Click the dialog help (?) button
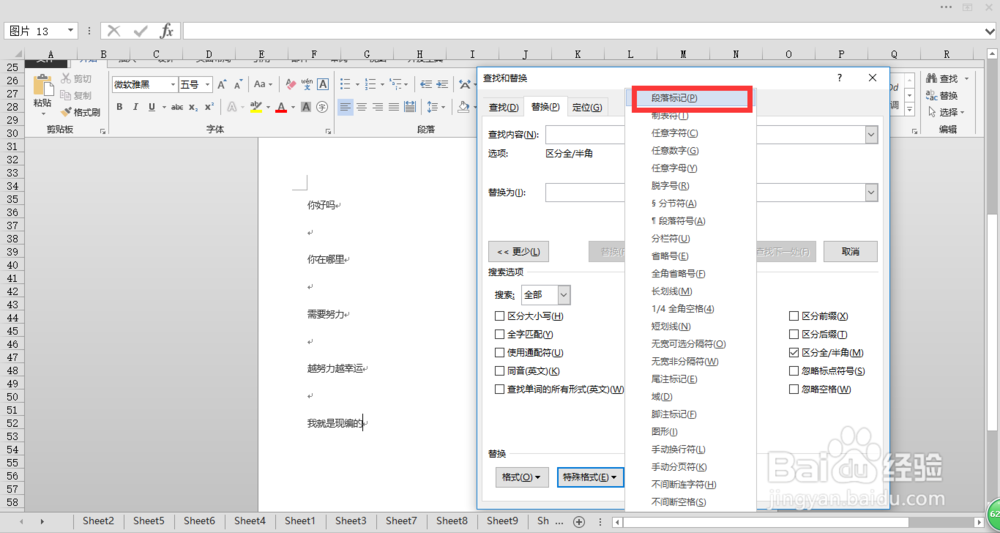This screenshot has width=1000, height=533. [x=839, y=78]
